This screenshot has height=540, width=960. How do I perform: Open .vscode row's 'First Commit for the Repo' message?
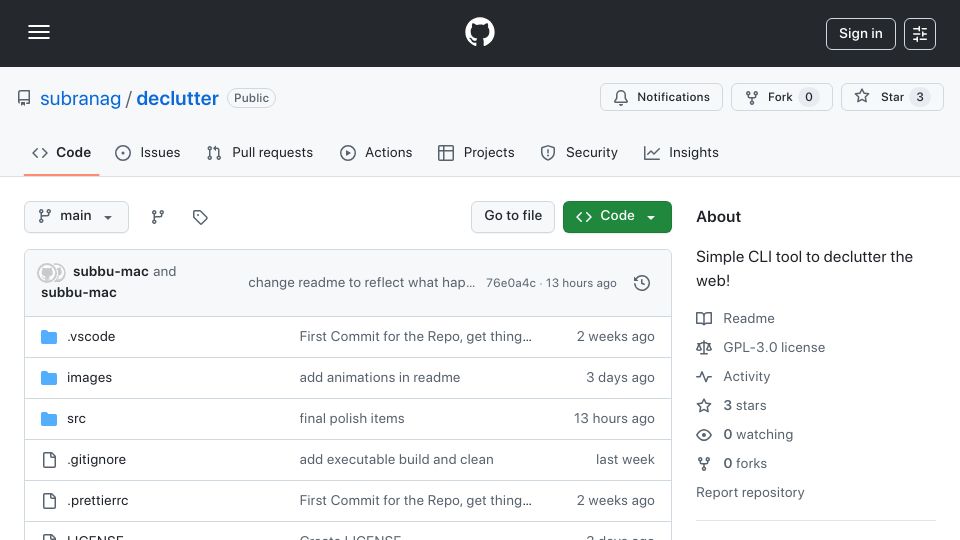[415, 337]
